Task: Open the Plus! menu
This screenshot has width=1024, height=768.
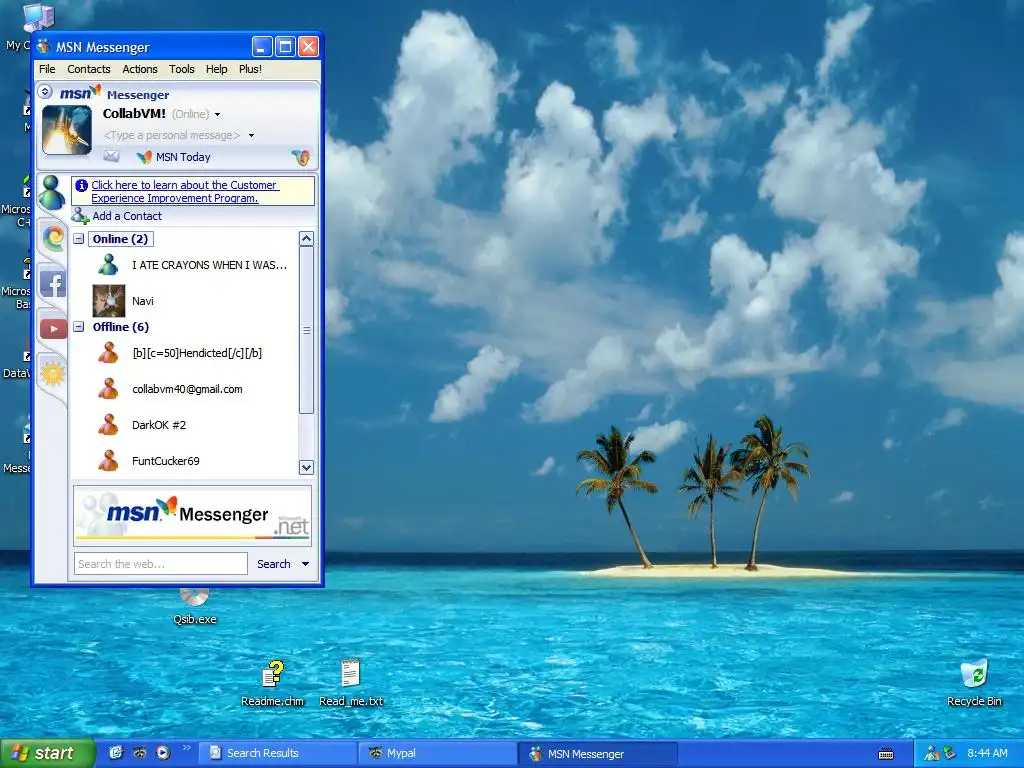Action: click(250, 69)
